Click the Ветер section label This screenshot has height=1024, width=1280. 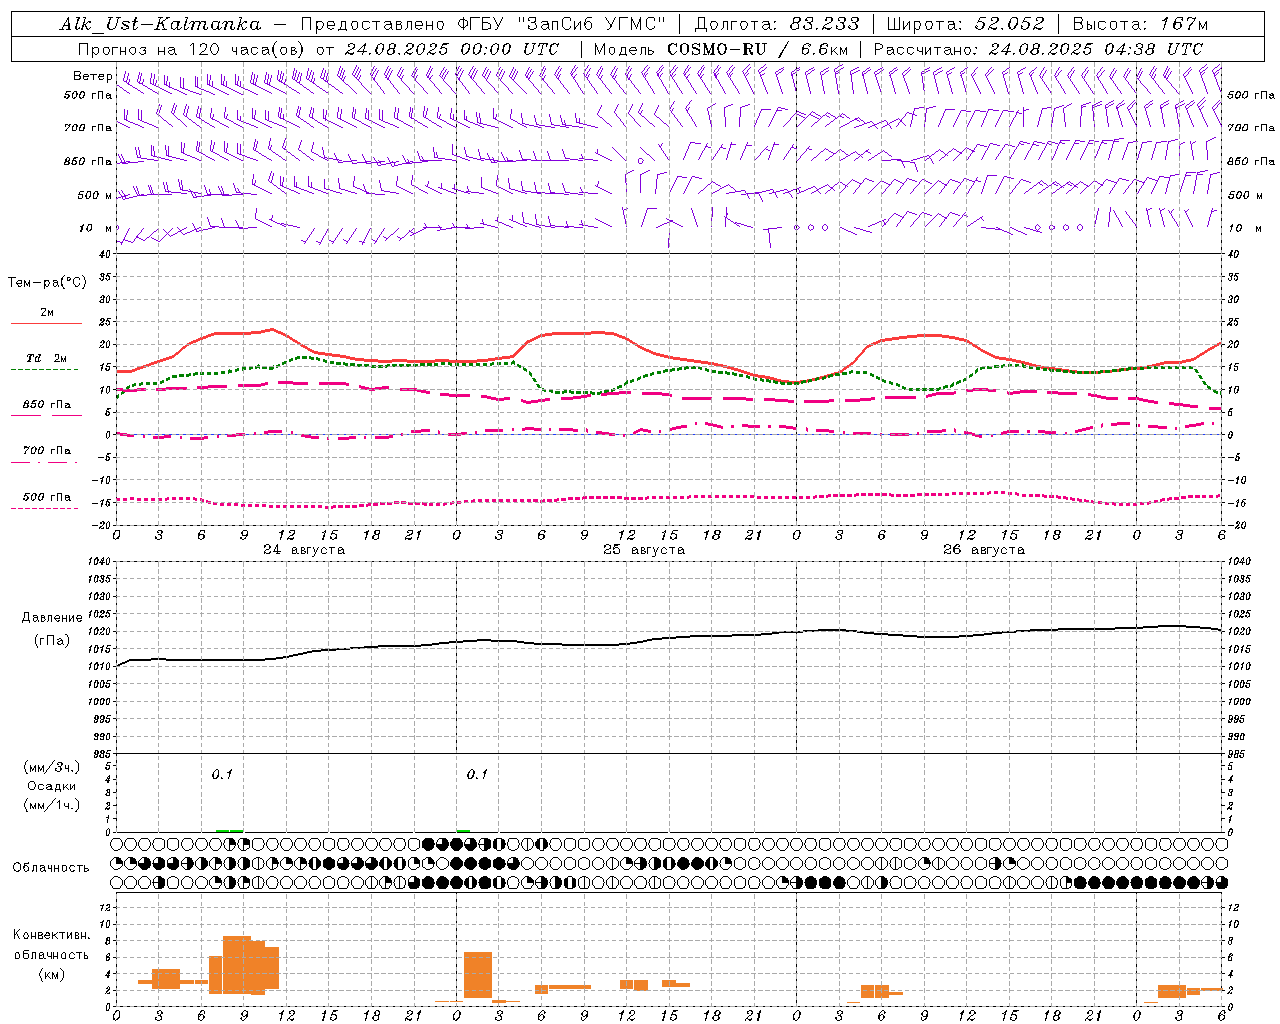pos(92,76)
